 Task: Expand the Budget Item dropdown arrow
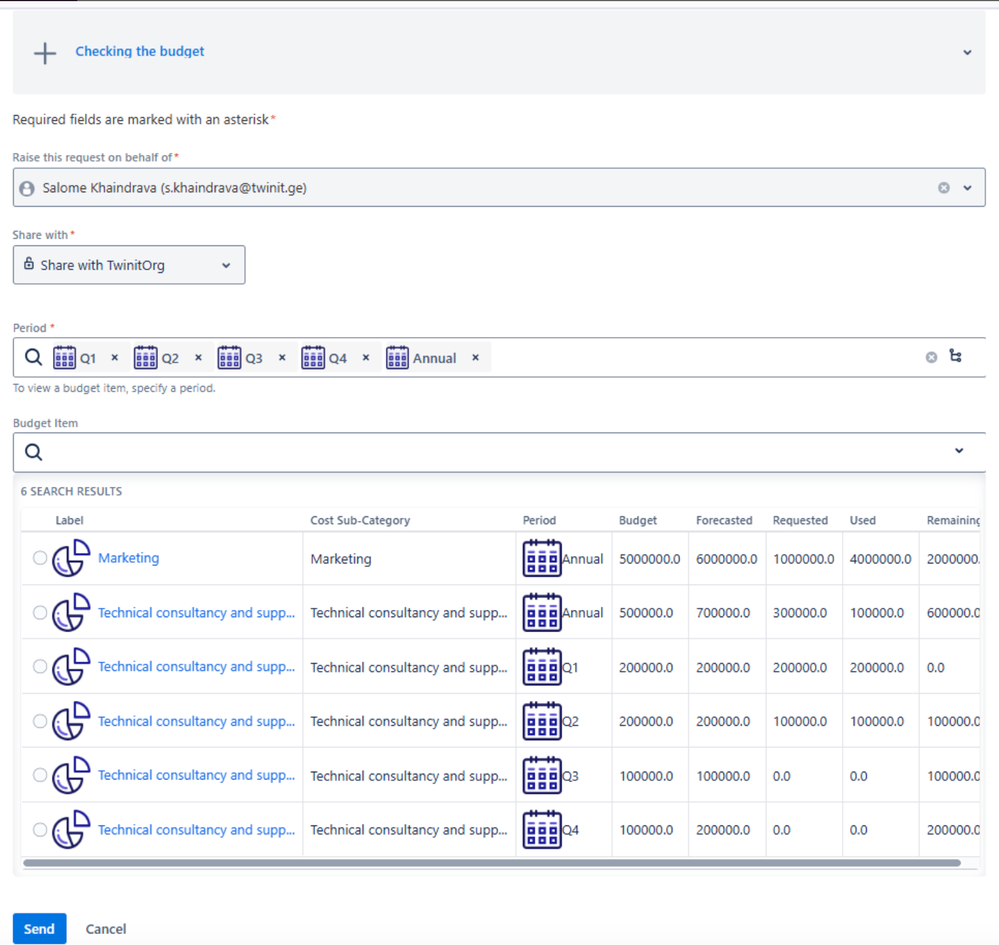click(x=959, y=451)
